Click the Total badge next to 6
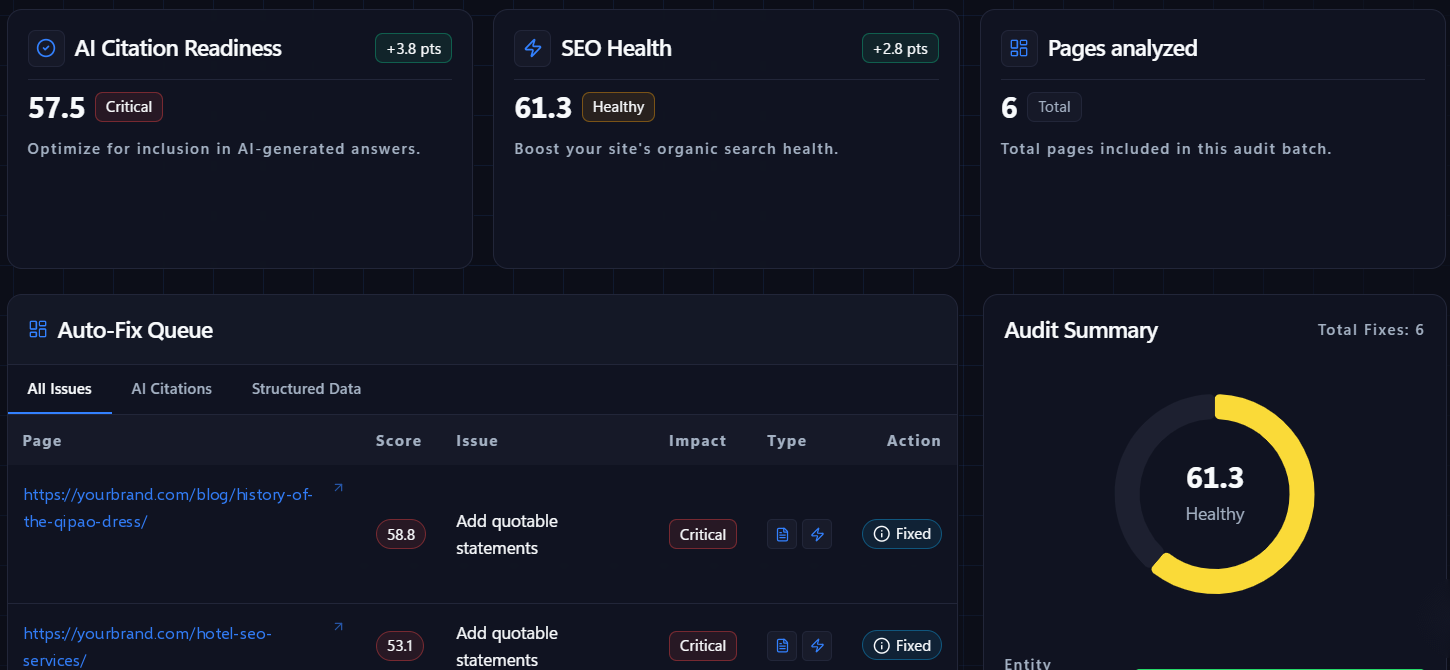The height and width of the screenshot is (670, 1450). tap(1054, 107)
